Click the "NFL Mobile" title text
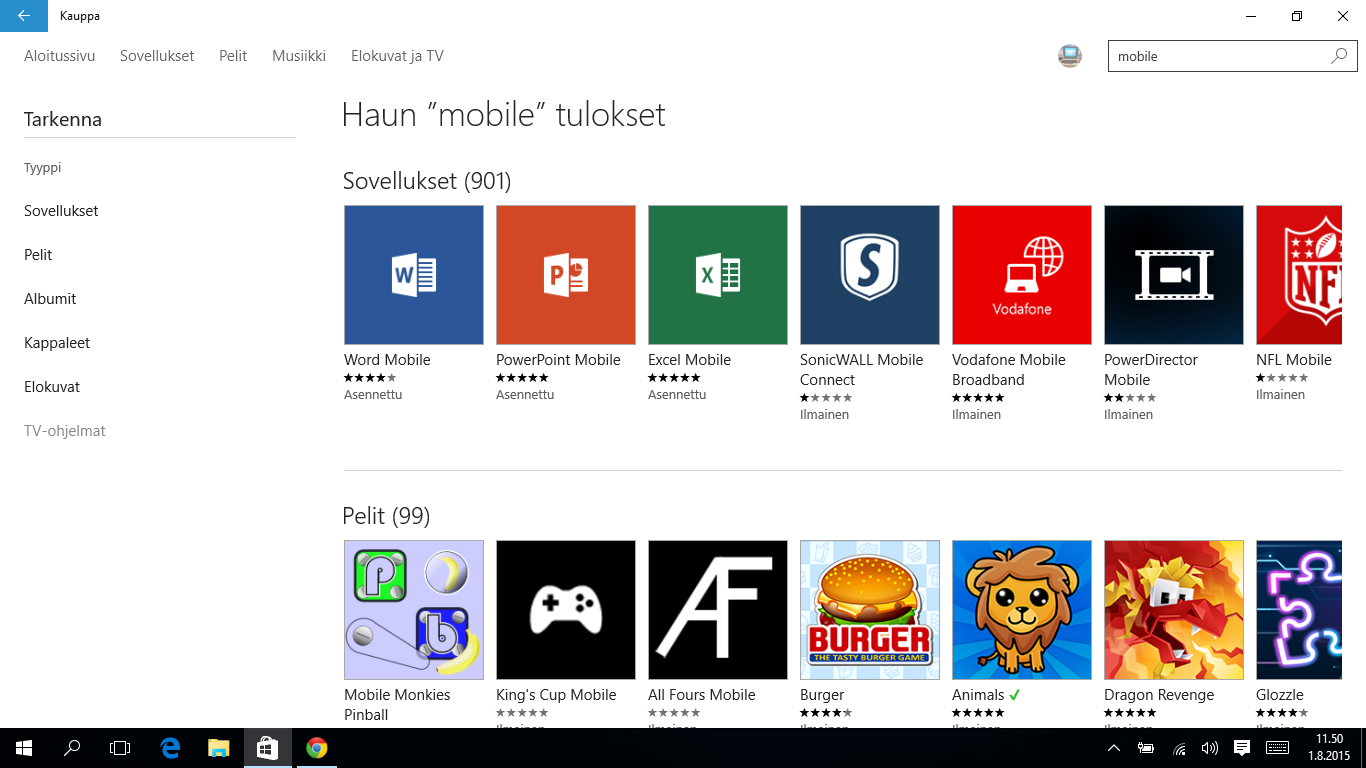The height and width of the screenshot is (768, 1366). pyautogui.click(x=1294, y=360)
